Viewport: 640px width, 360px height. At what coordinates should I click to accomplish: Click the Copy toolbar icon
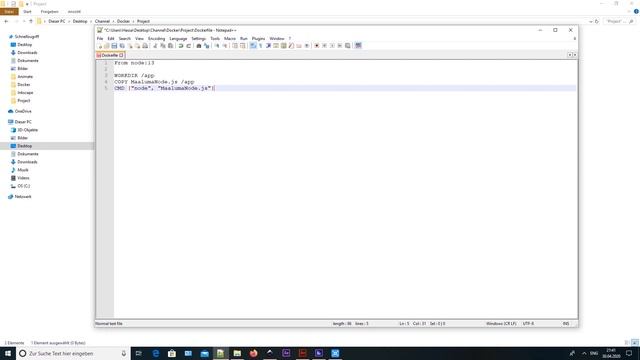pos(163,46)
